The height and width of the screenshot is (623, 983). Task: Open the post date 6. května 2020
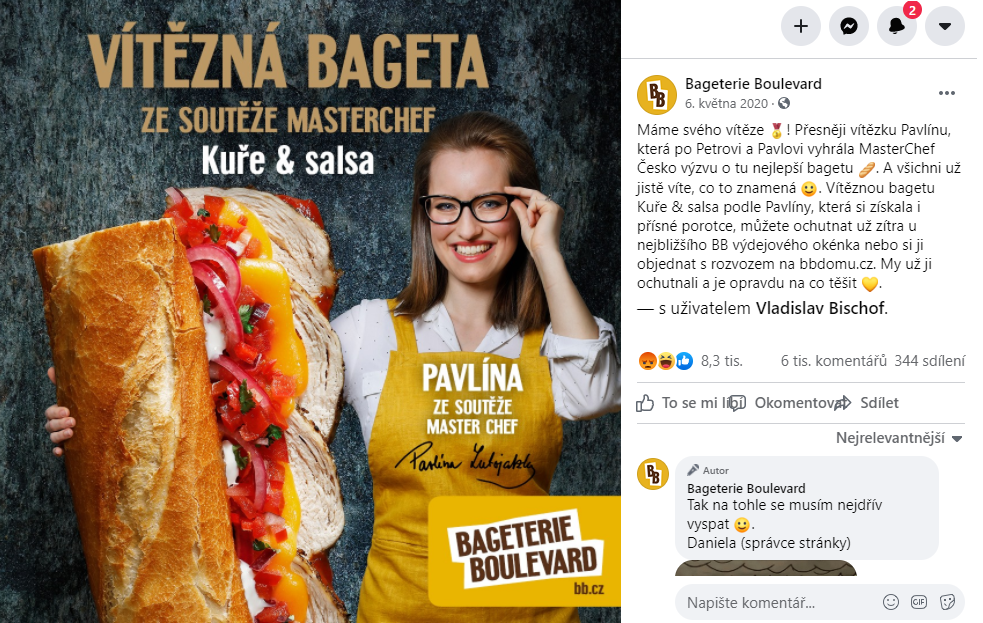pos(726,103)
